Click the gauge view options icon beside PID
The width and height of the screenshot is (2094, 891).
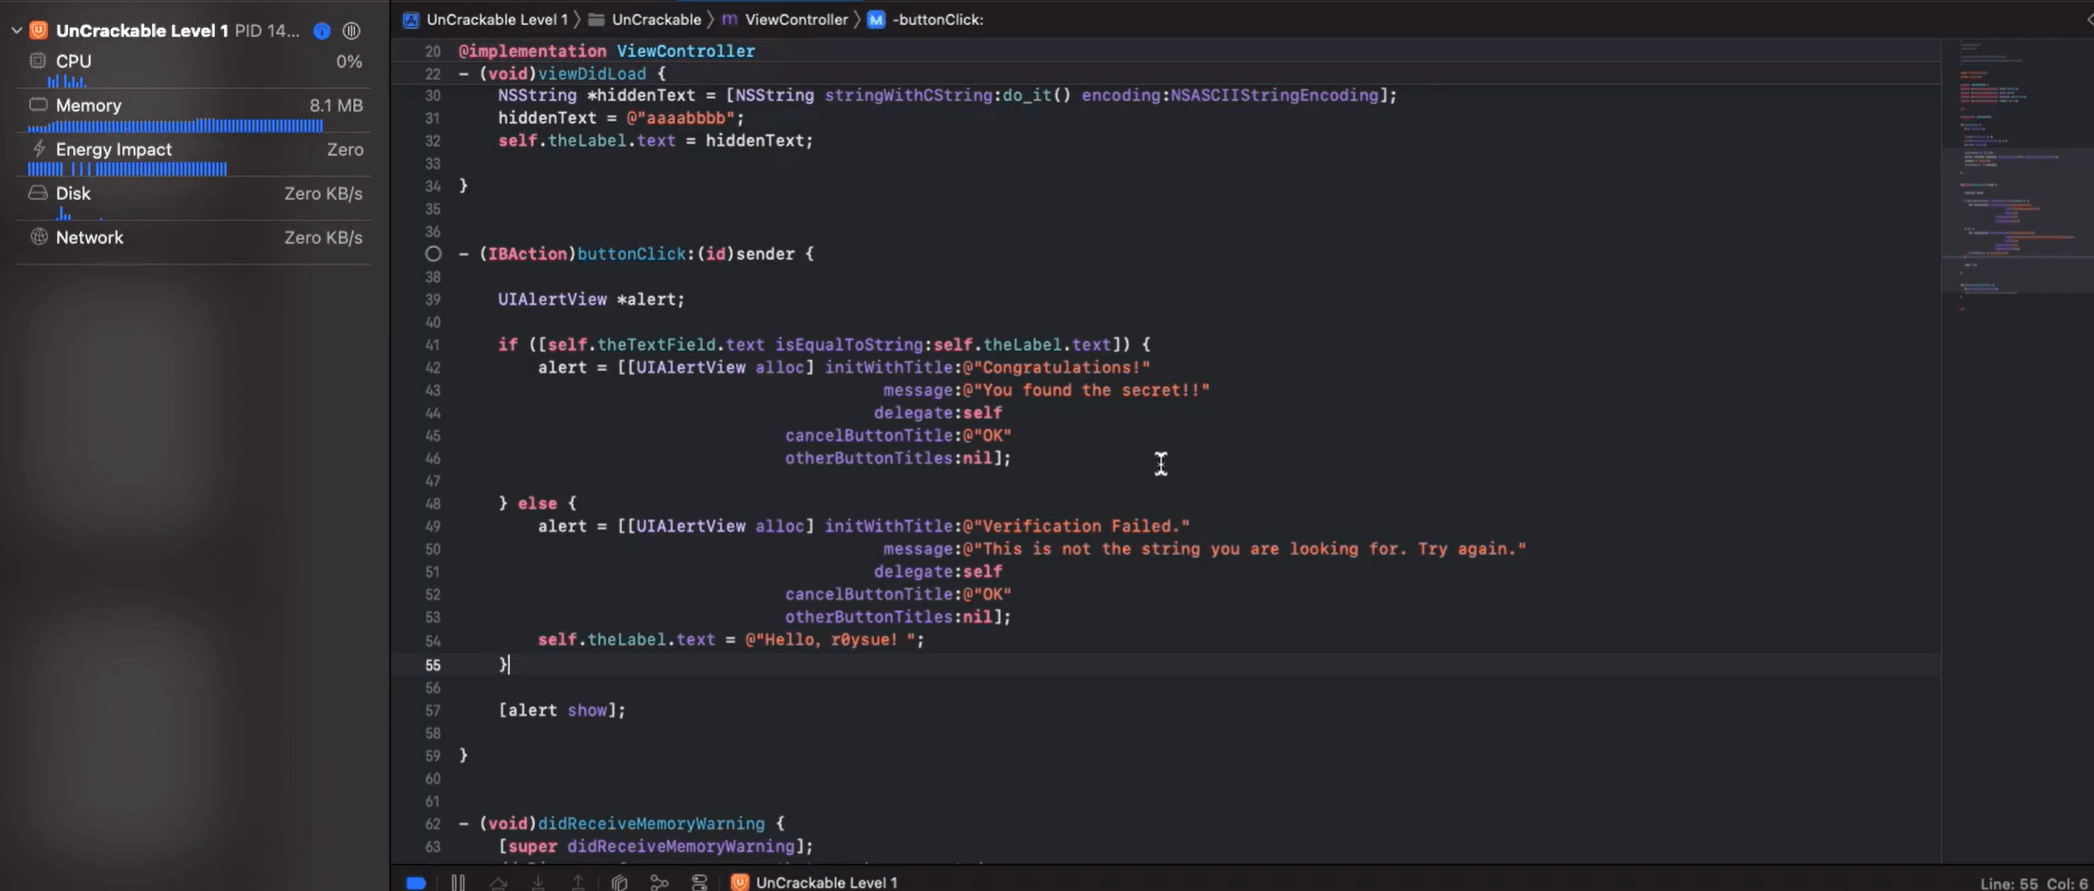(351, 31)
